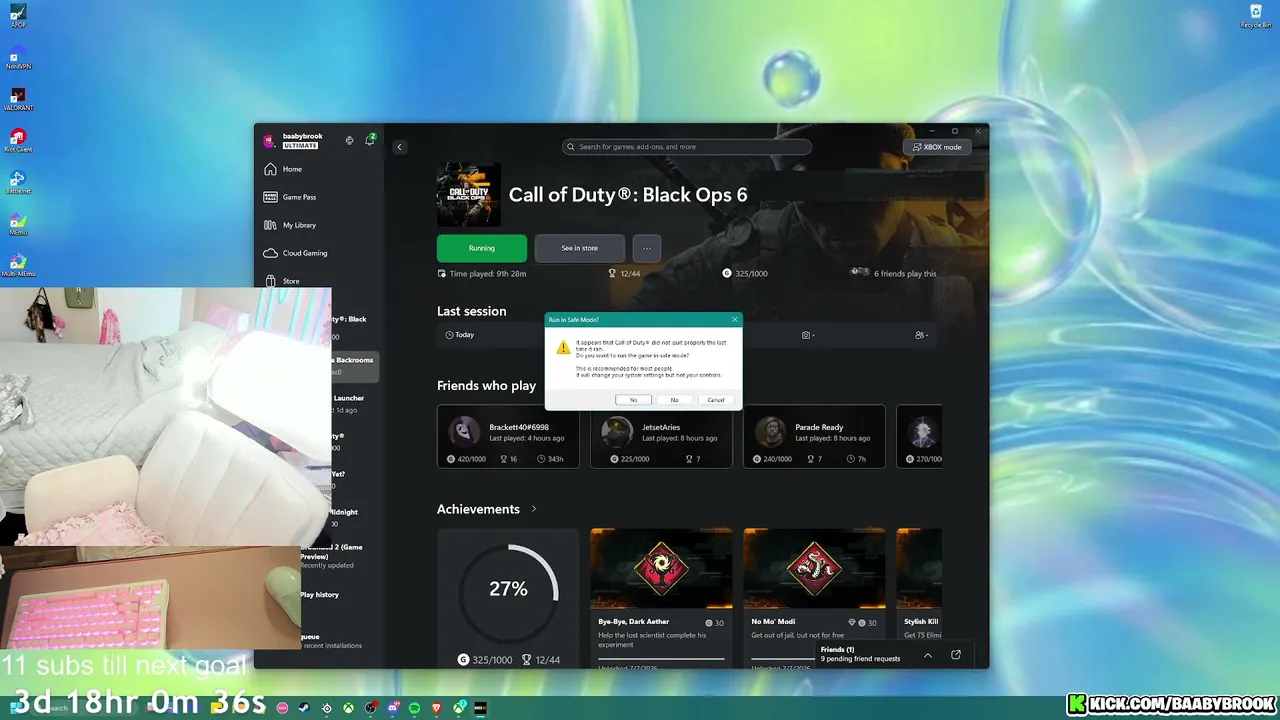Viewport: 1280px width, 720px height.
Task: Click the warning icon in the dialog
Action: click(x=563, y=348)
